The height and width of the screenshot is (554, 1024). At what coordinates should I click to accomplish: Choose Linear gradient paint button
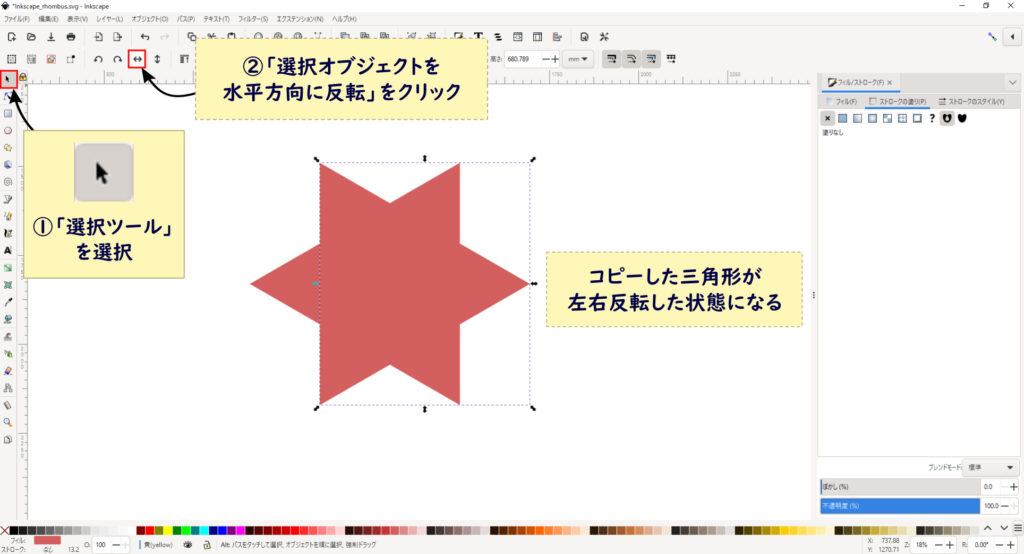pos(857,118)
